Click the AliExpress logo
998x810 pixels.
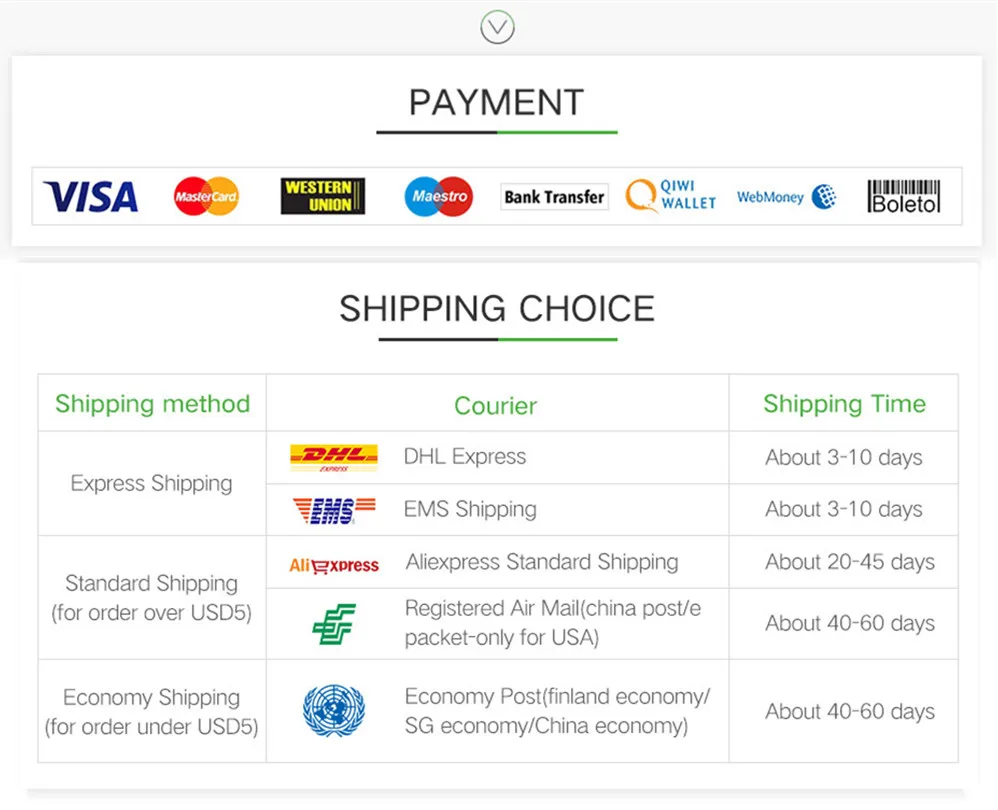pos(334,565)
